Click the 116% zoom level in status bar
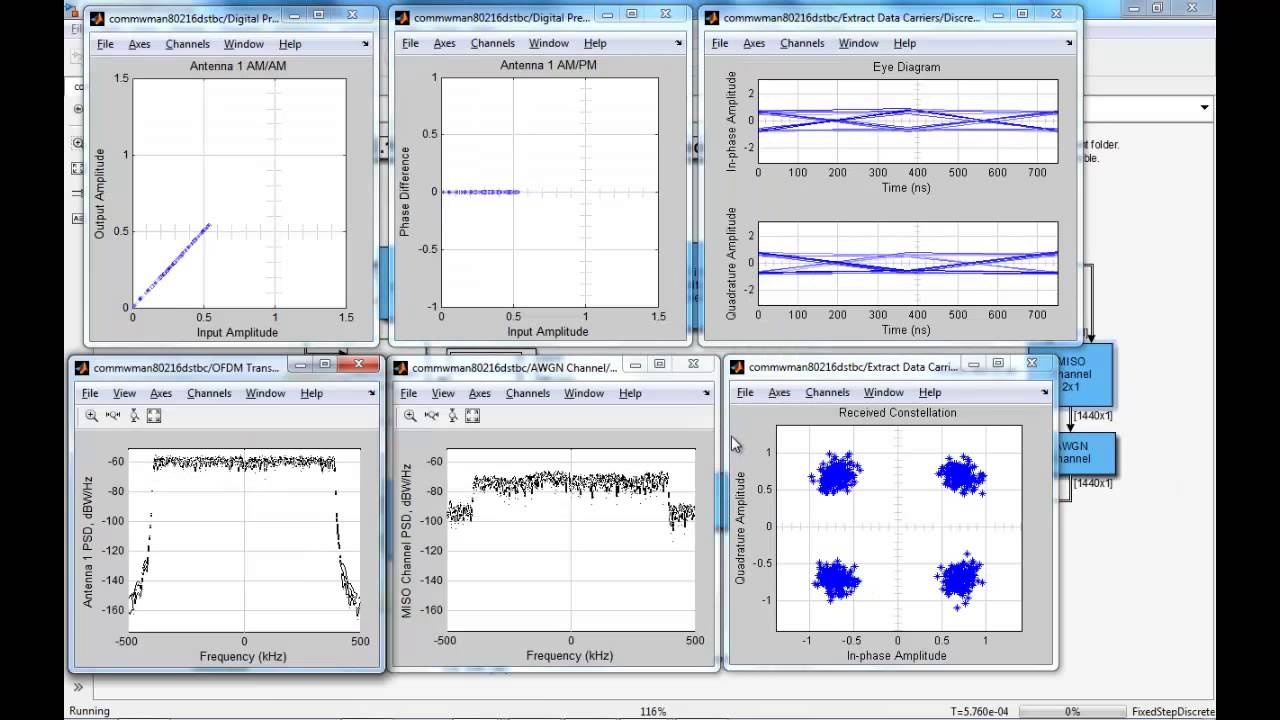 point(652,711)
